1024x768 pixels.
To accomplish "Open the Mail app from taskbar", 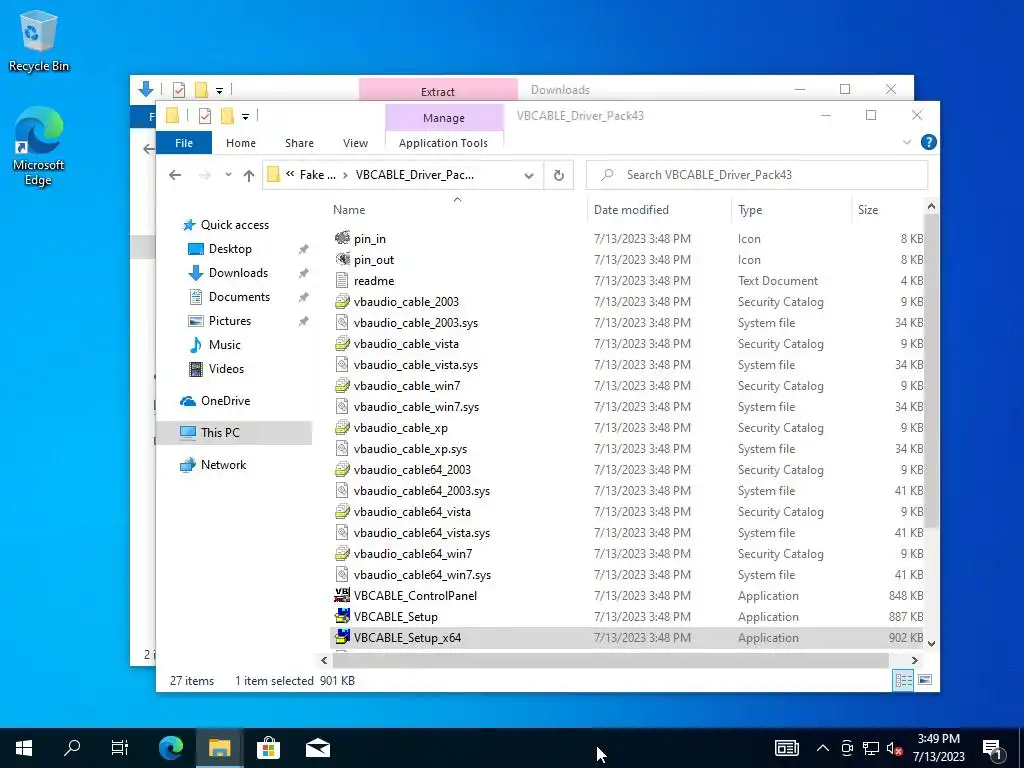I will pyautogui.click(x=318, y=748).
